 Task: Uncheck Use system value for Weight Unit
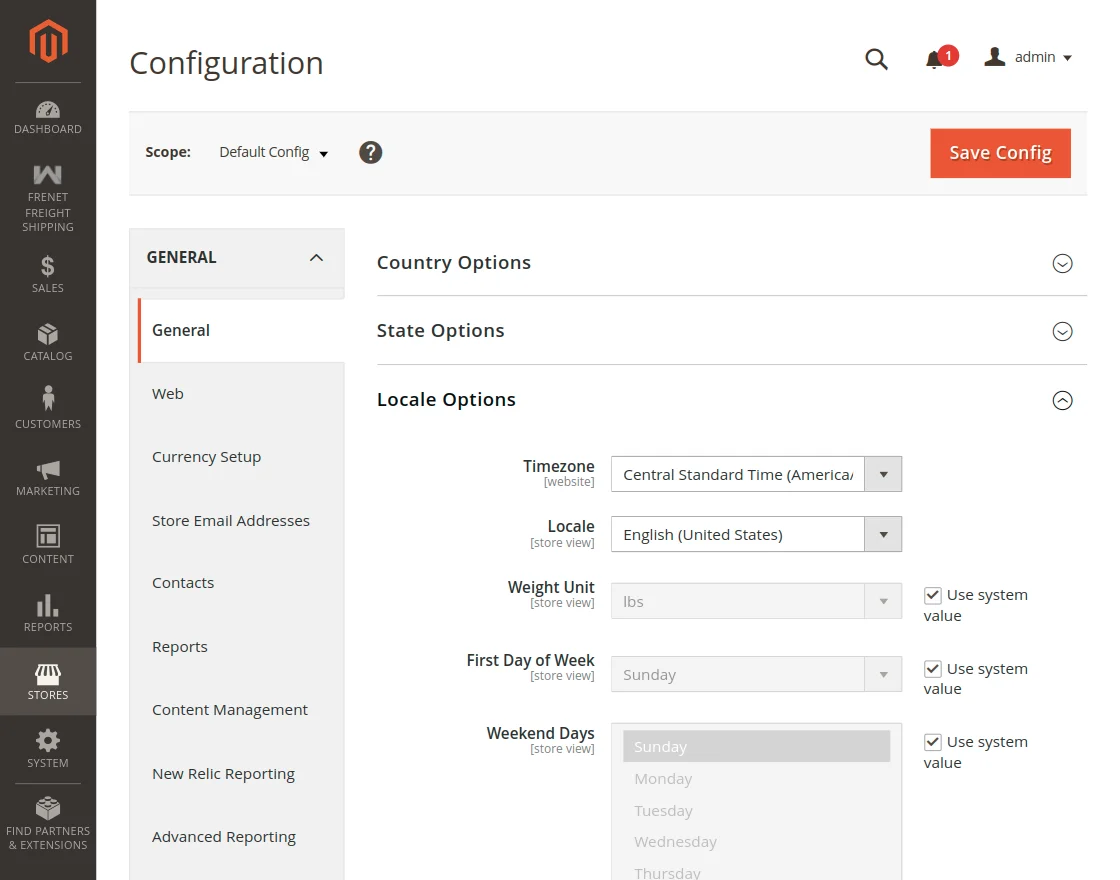coord(932,594)
